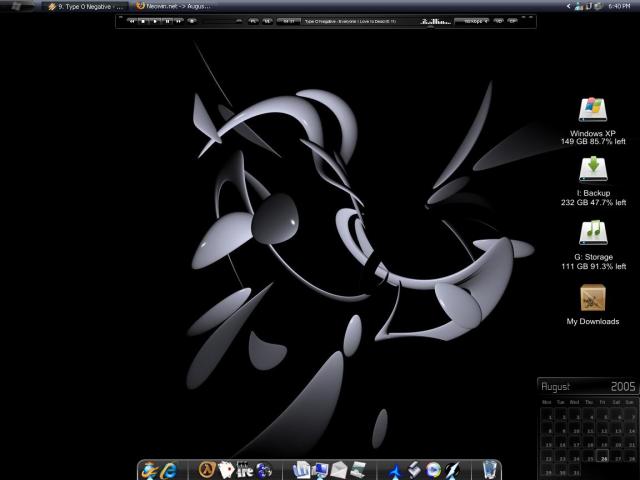Toggle the PL playlist button

(253, 21)
